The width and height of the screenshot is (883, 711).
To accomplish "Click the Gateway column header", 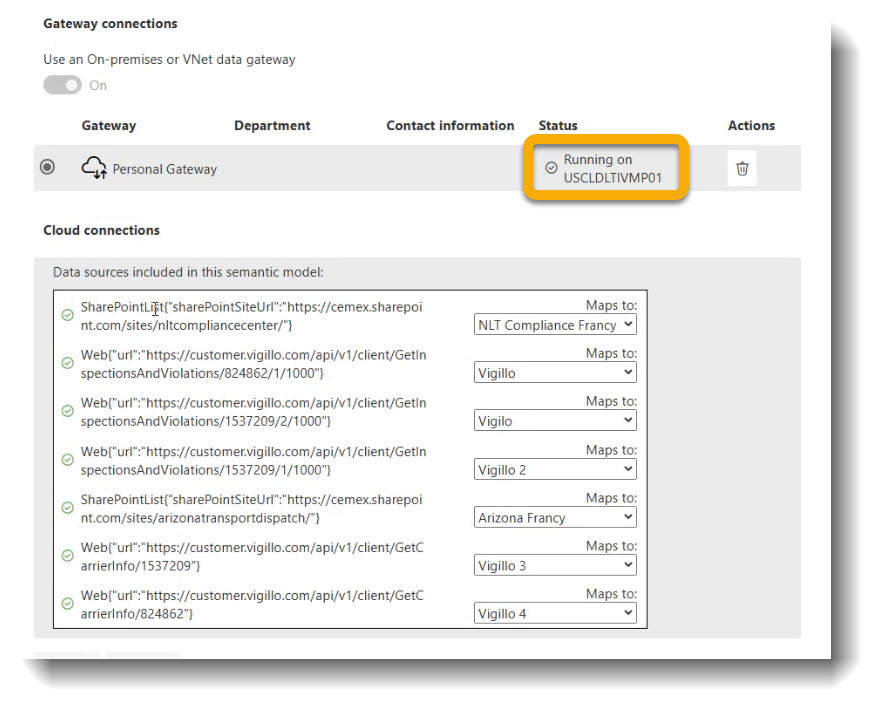I will pyautogui.click(x=109, y=126).
